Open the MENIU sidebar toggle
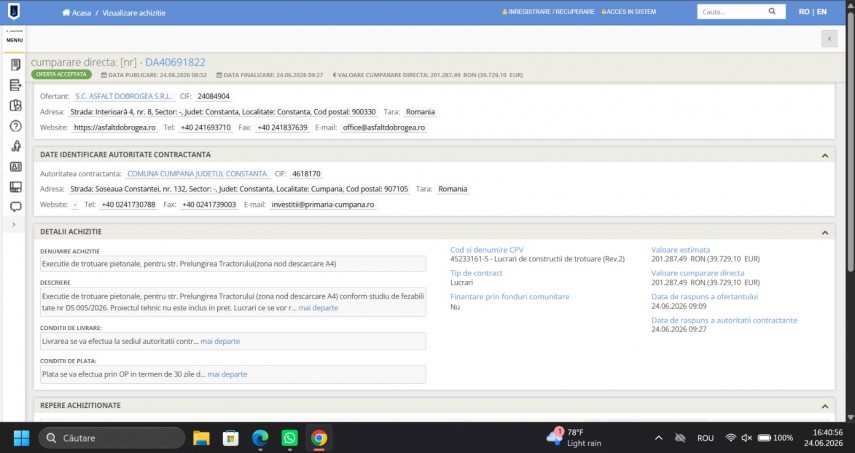Screen dimensions: 855x453 pyautogui.click(x=14, y=39)
